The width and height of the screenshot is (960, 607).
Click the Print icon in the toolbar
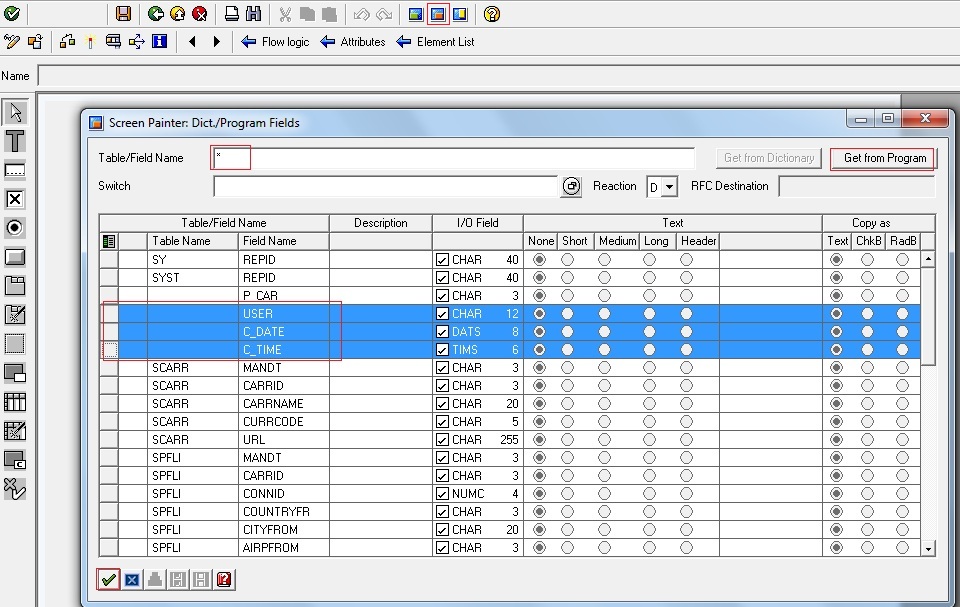click(230, 14)
